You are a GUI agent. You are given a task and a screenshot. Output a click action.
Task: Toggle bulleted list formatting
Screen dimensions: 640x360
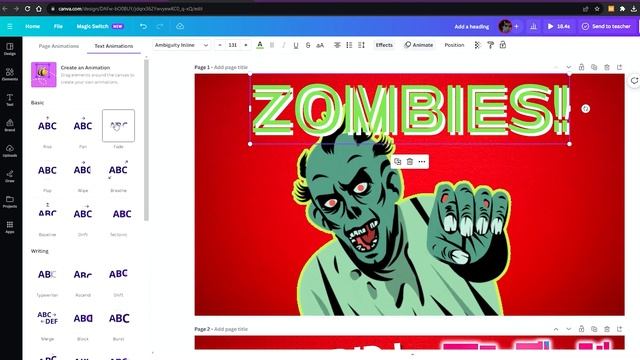pyautogui.click(x=349, y=45)
